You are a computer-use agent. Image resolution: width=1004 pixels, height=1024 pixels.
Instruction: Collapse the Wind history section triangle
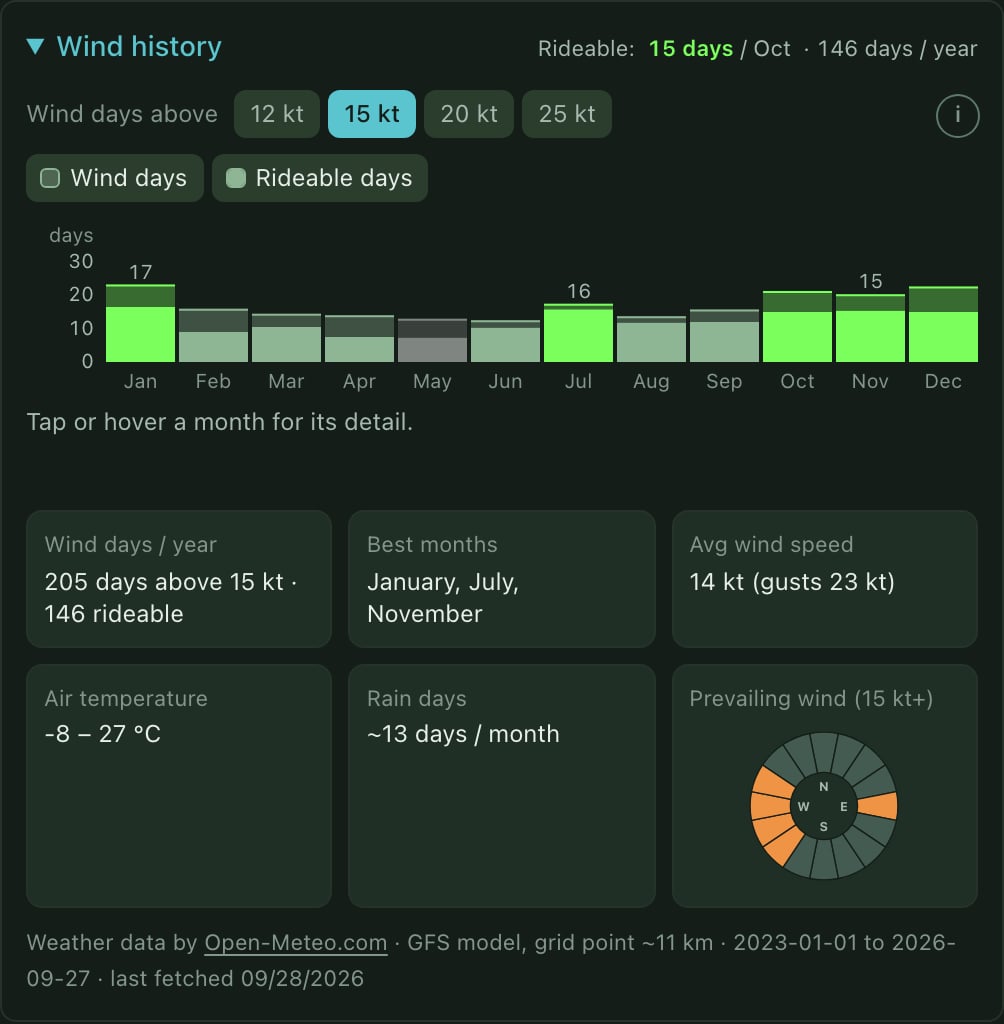pyautogui.click(x=35, y=47)
